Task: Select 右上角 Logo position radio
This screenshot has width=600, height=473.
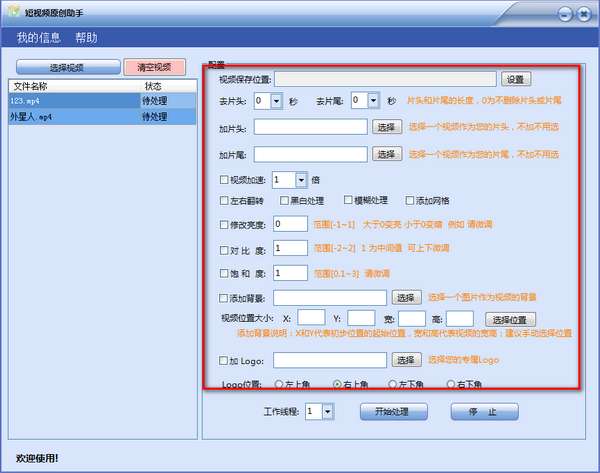Action: 337,384
